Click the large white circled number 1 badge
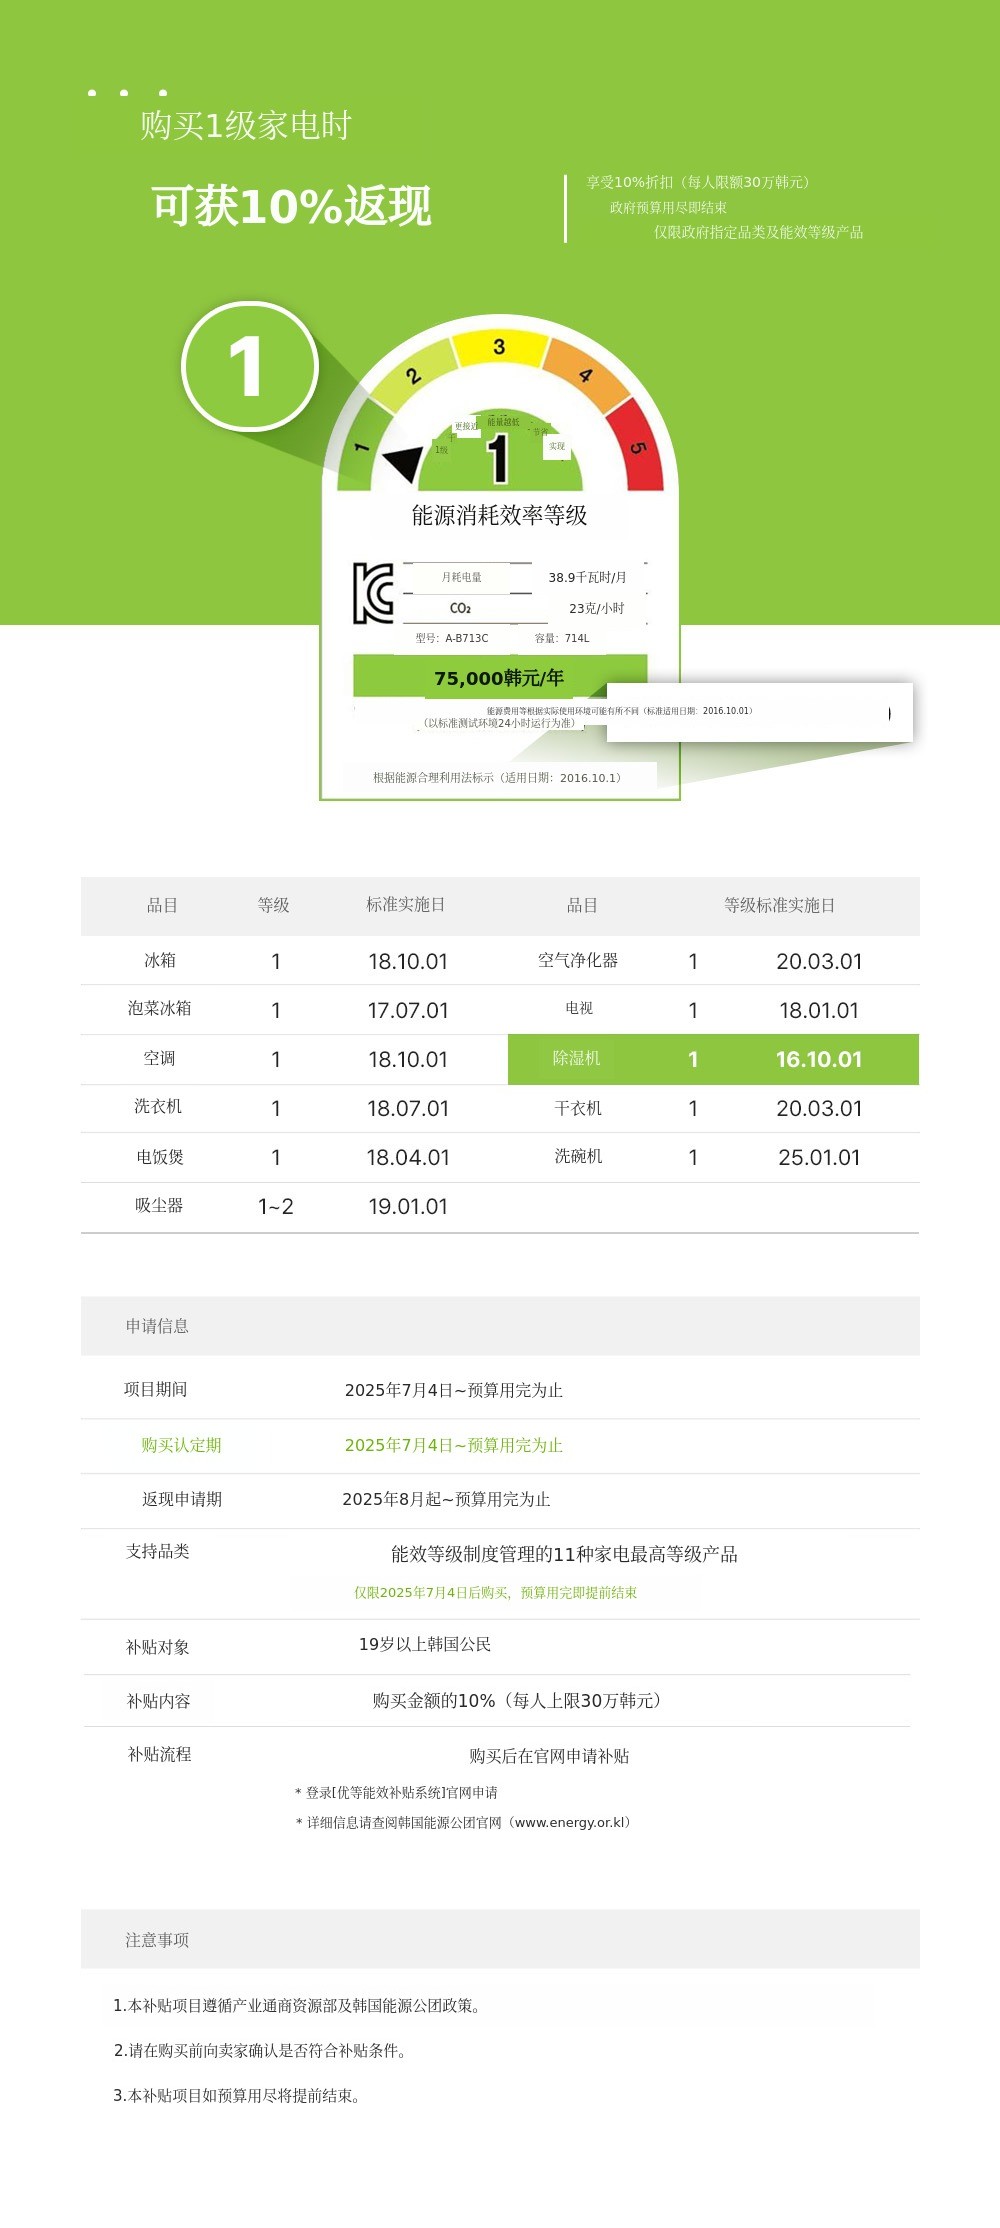 tap(250, 367)
